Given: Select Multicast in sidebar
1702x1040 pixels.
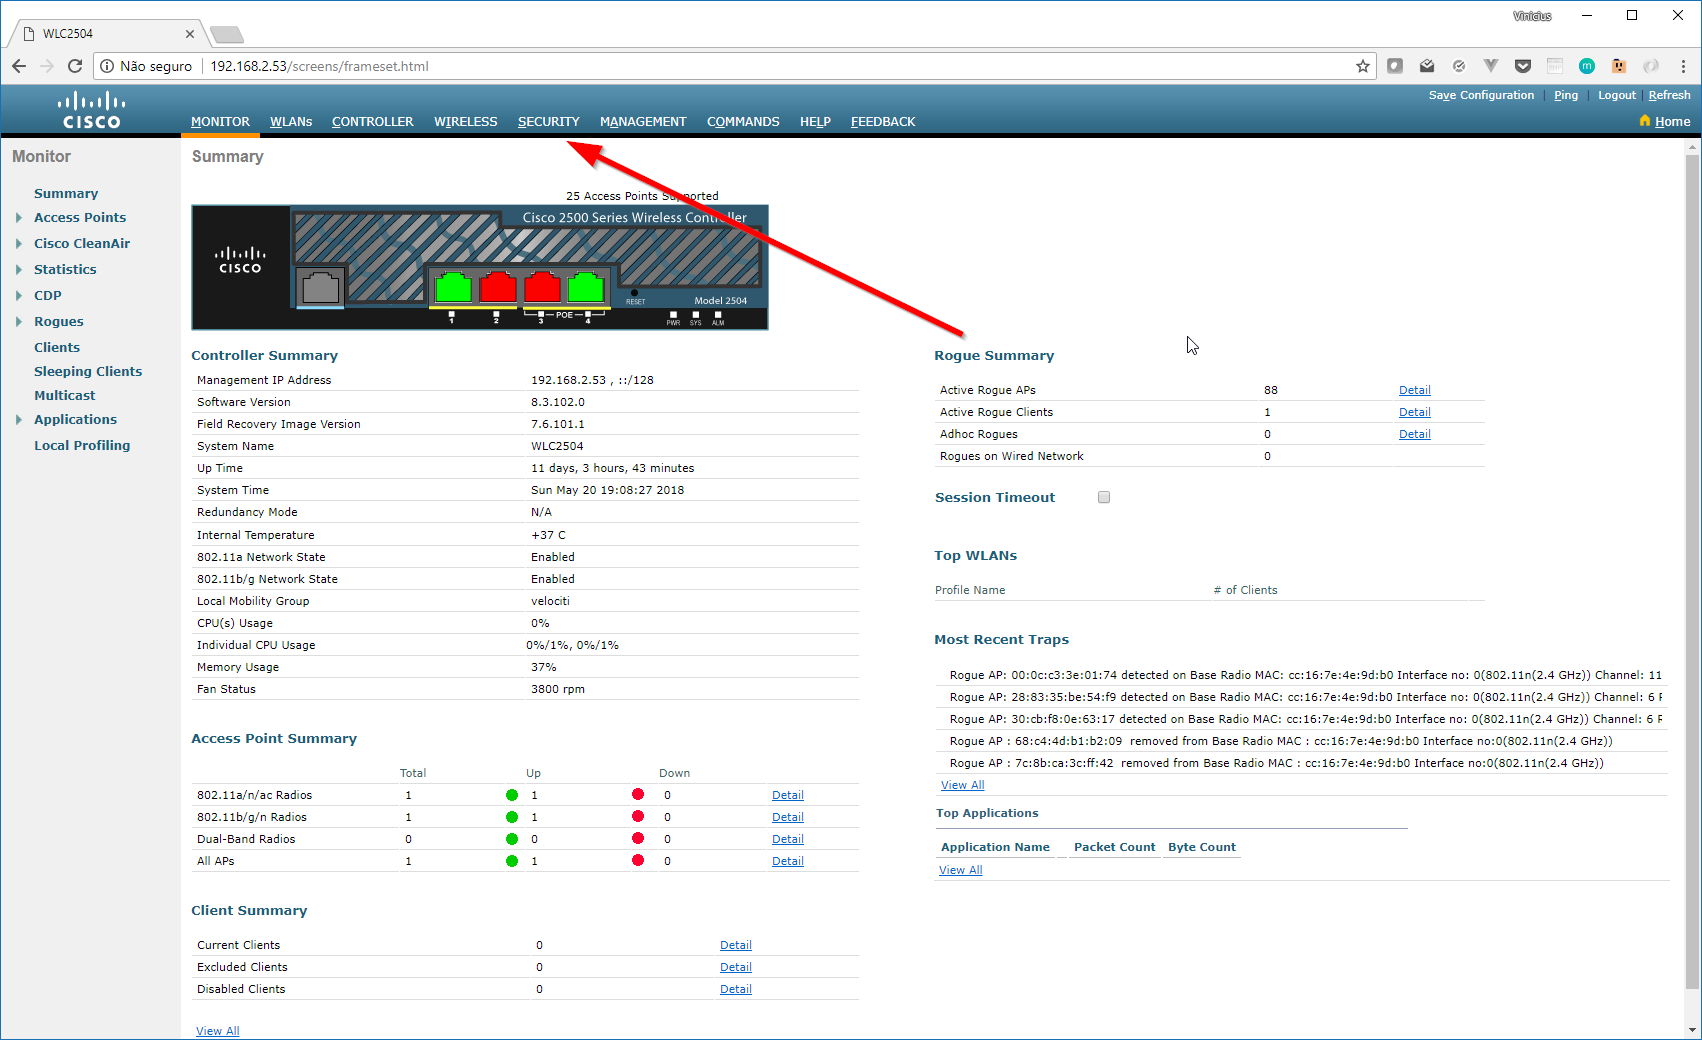Looking at the screenshot, I should (65, 395).
